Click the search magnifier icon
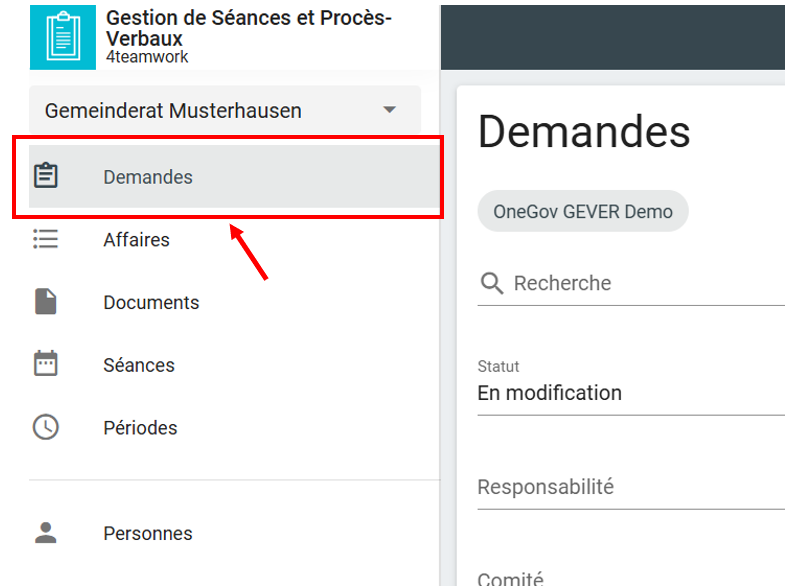Viewport: 785px width, 588px height. pos(491,283)
